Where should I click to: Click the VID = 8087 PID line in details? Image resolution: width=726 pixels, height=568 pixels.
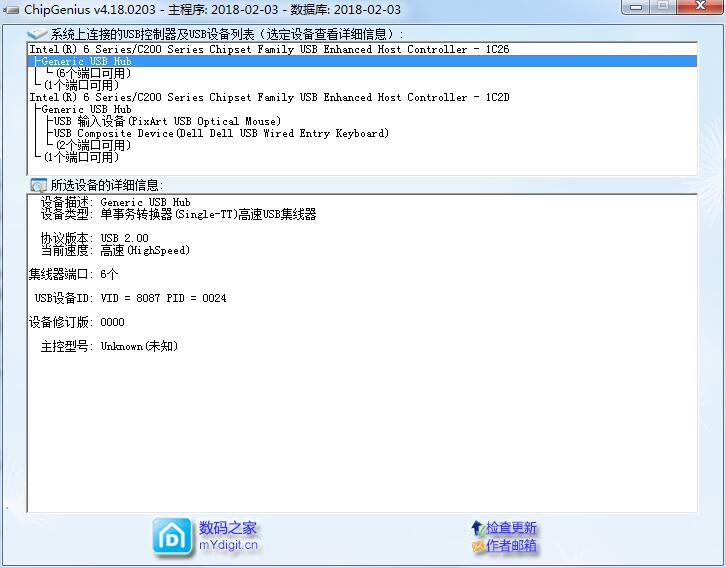tap(163, 298)
